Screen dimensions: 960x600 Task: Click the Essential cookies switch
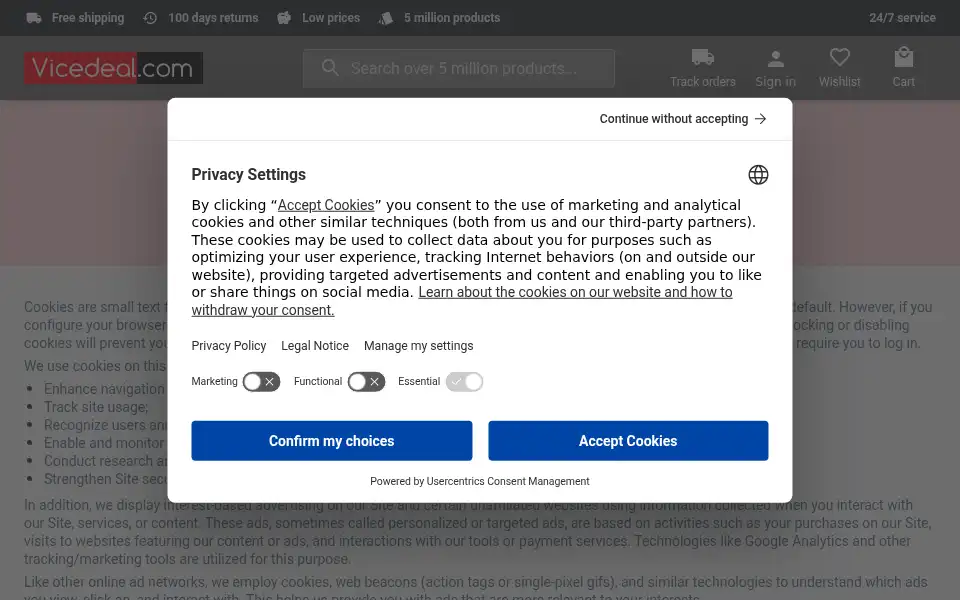(x=464, y=381)
